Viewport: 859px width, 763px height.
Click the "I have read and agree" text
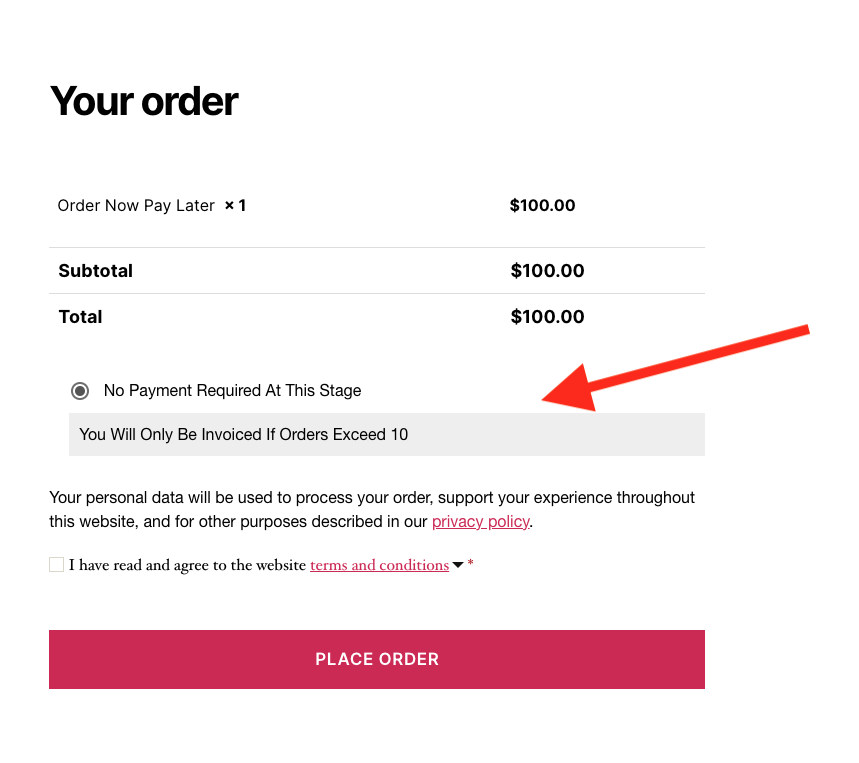coord(187,565)
